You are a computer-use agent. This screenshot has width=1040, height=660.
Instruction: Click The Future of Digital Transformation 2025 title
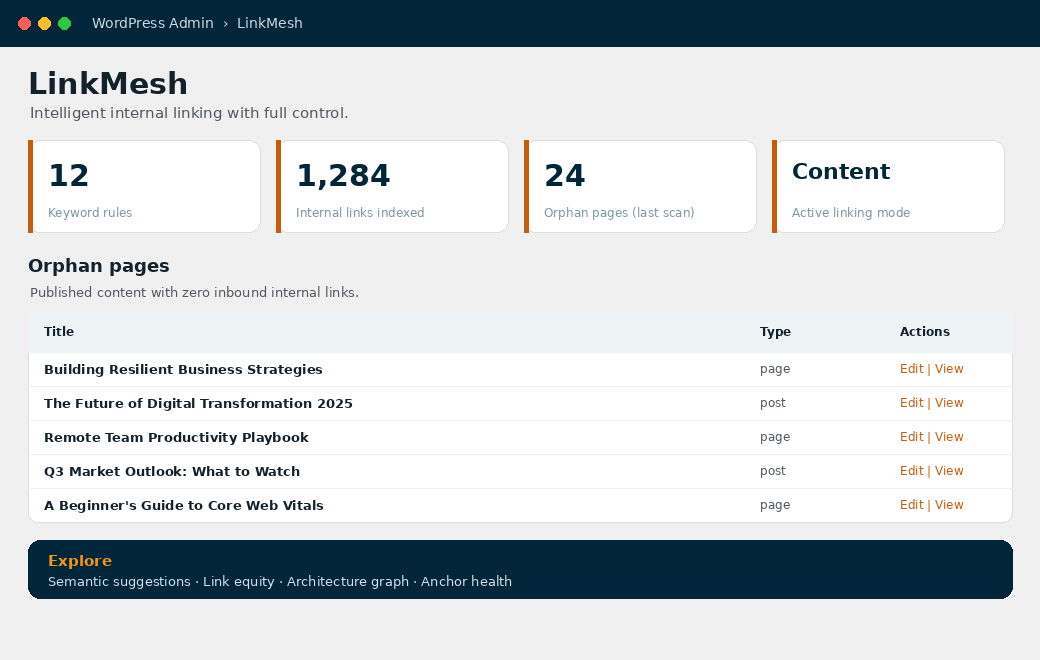coord(198,403)
